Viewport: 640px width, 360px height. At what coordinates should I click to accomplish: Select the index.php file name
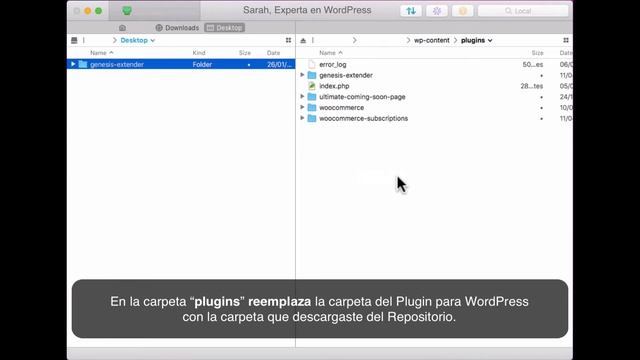(x=334, y=86)
